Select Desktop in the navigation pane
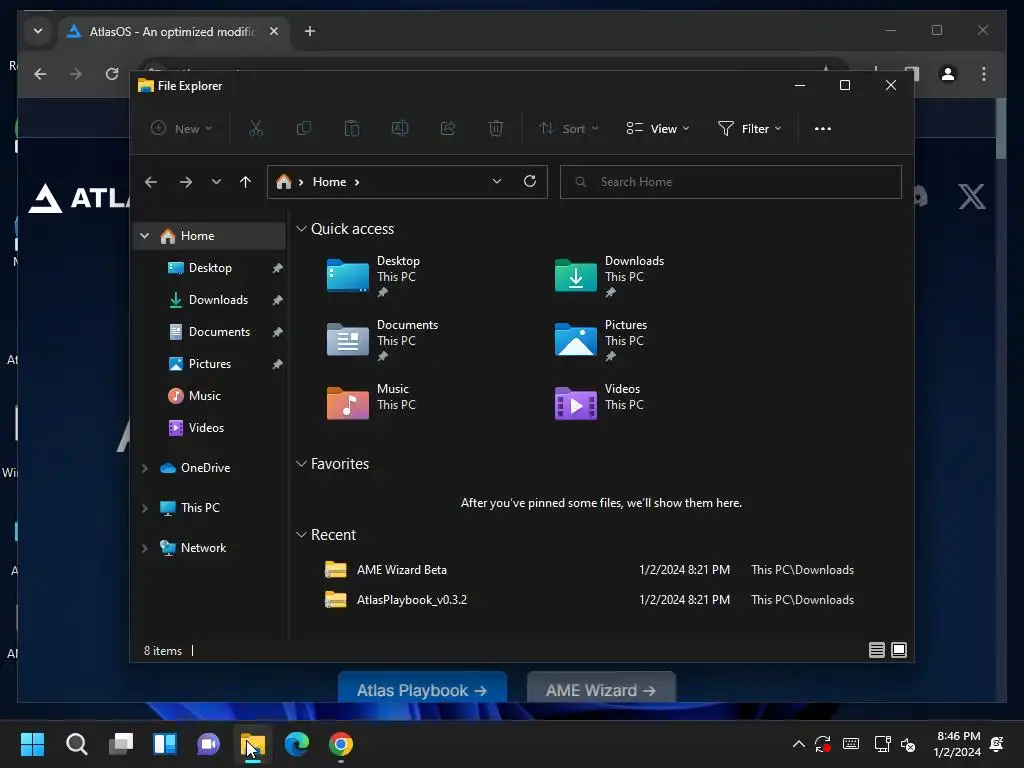This screenshot has height=768, width=1024. coord(210,268)
